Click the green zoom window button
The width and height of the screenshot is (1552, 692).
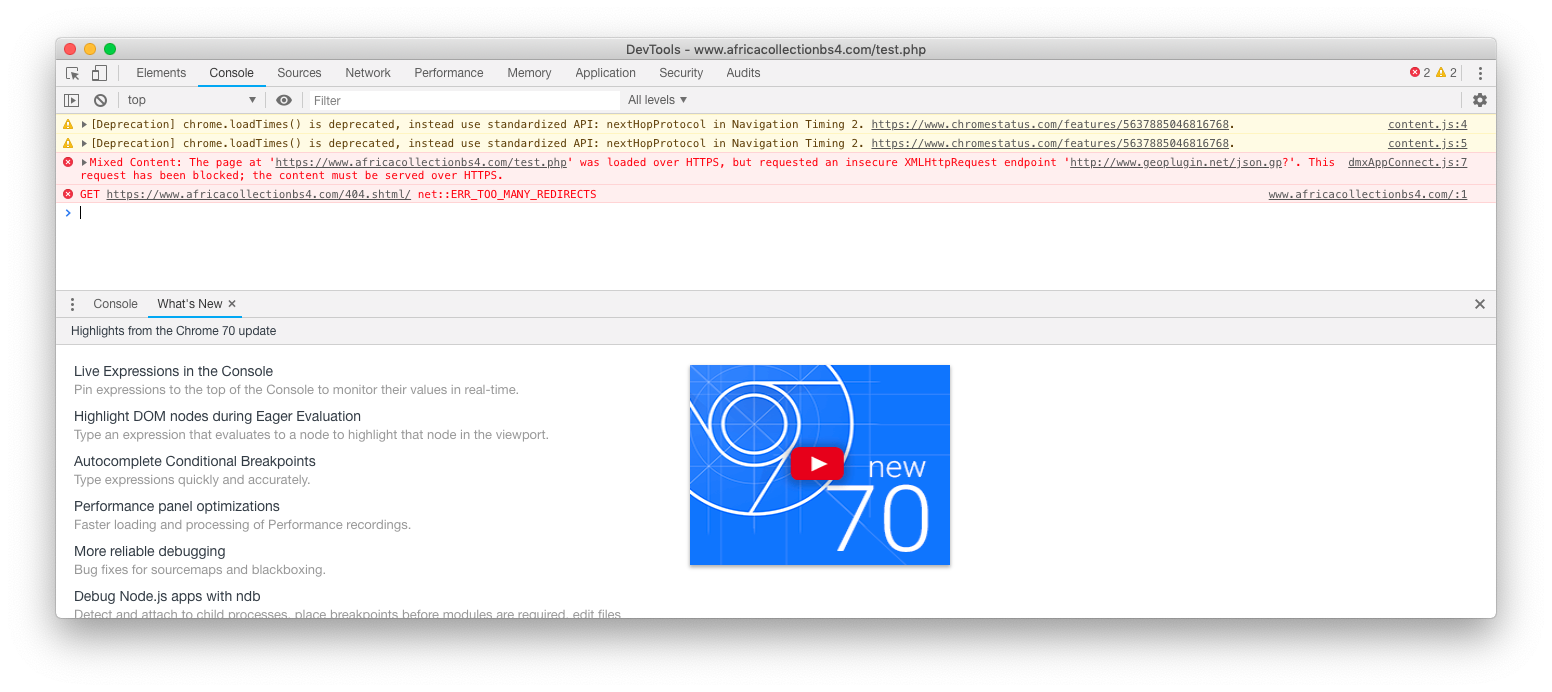[110, 49]
